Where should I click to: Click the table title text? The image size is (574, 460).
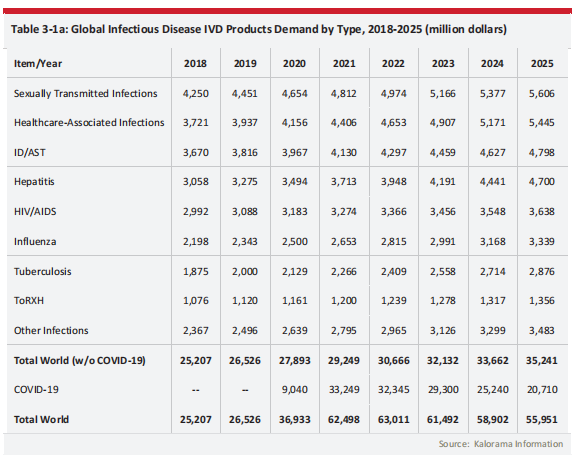(259, 29)
